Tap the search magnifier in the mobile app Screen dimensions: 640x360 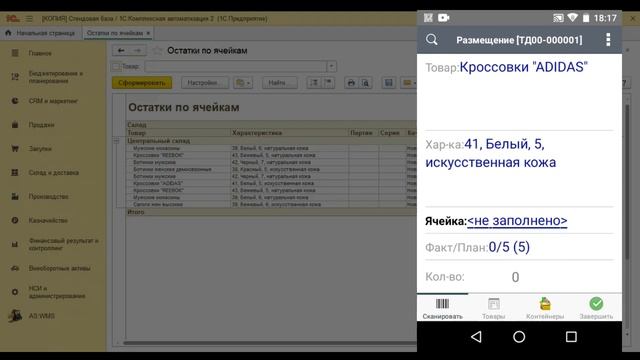431,40
